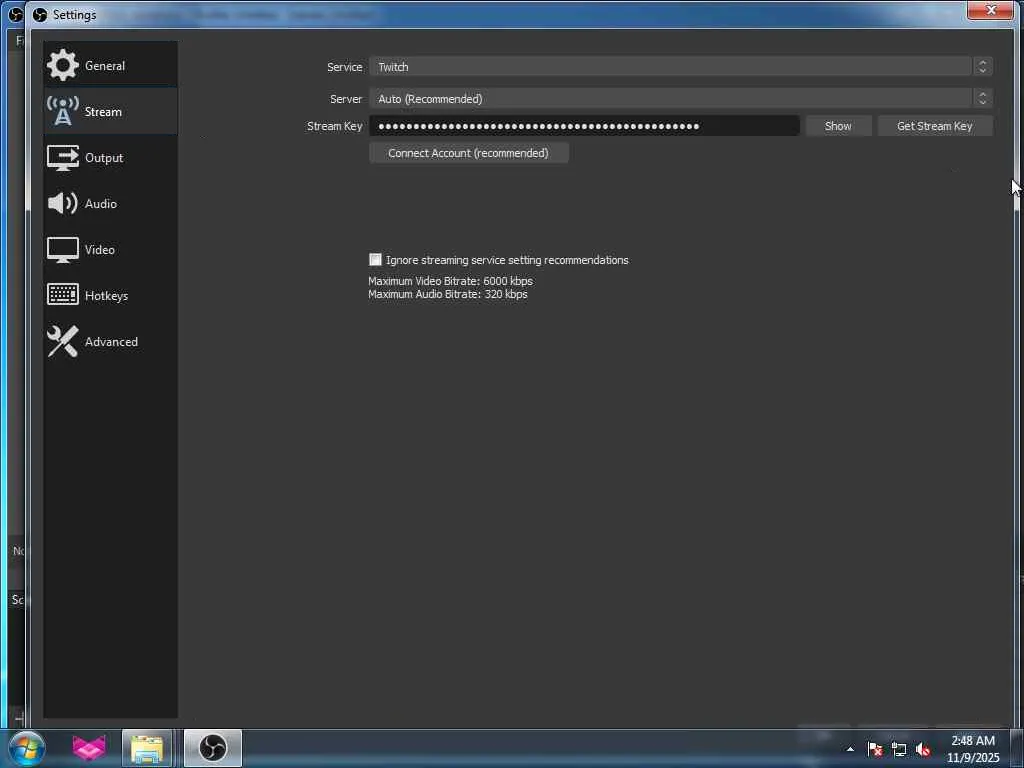This screenshot has height=768, width=1024.
Task: Open Server dropdown Auto (Recommended)
Action: [x=681, y=99]
